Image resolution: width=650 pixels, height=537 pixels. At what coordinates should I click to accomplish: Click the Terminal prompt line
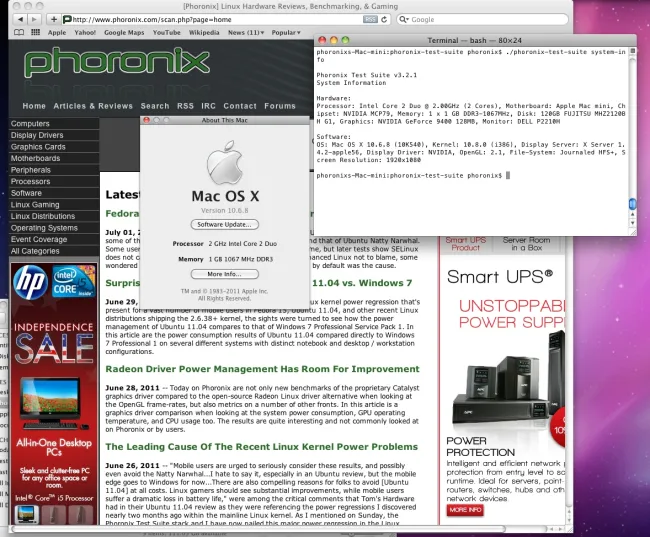413,175
